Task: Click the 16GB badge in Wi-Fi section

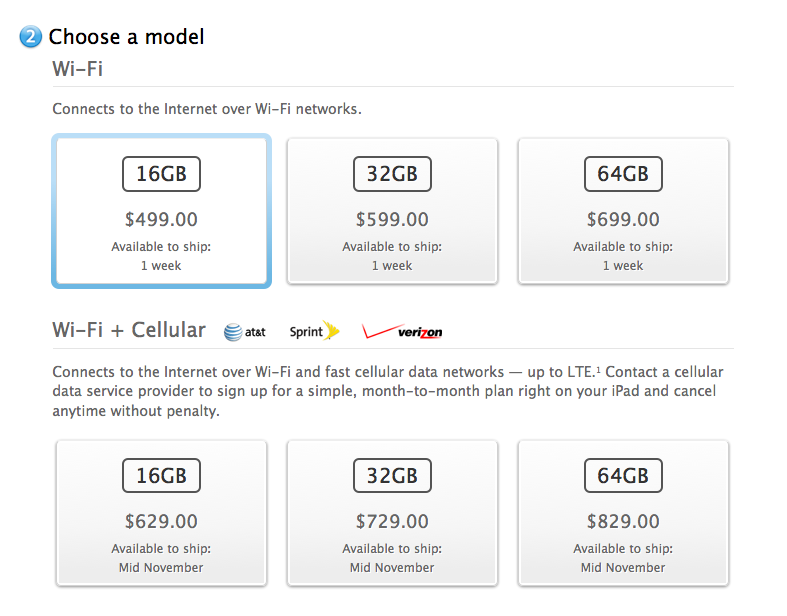Action: [162, 174]
